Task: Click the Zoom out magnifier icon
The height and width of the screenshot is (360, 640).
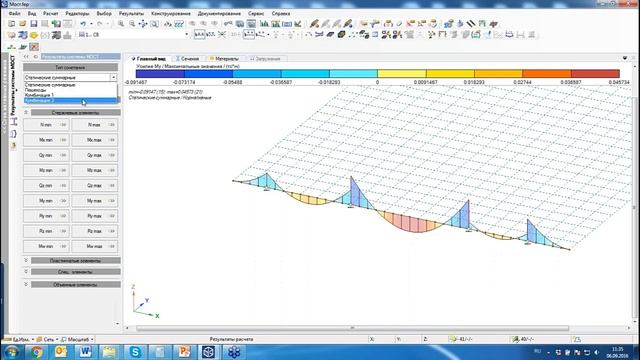Action: point(132,24)
